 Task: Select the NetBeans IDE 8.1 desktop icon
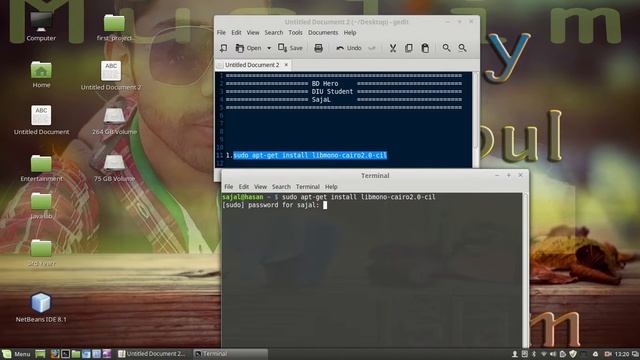click(41, 307)
